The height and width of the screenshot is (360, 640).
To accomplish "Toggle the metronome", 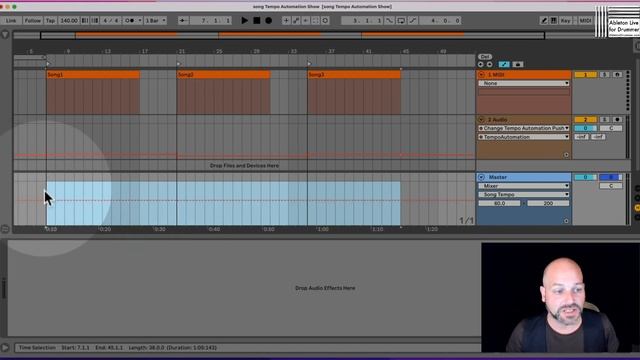I will 130,20.
